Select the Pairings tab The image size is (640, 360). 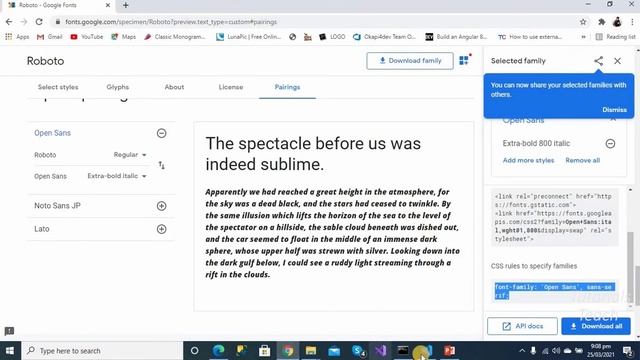tap(287, 87)
